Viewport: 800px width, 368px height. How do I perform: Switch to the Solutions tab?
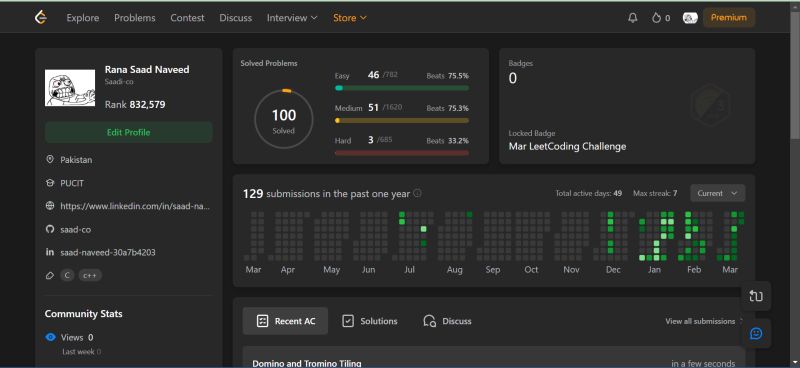(x=369, y=321)
